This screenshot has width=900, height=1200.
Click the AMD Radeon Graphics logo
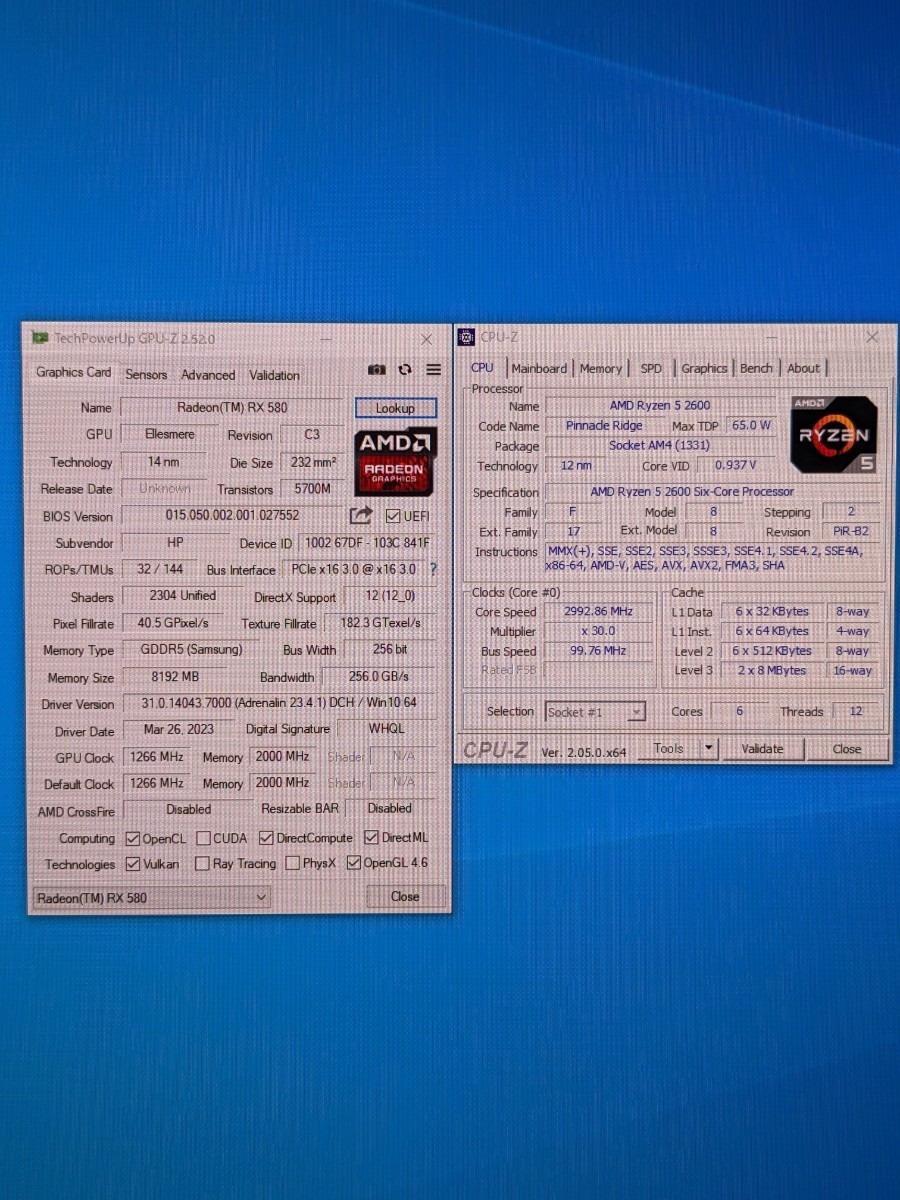click(396, 463)
